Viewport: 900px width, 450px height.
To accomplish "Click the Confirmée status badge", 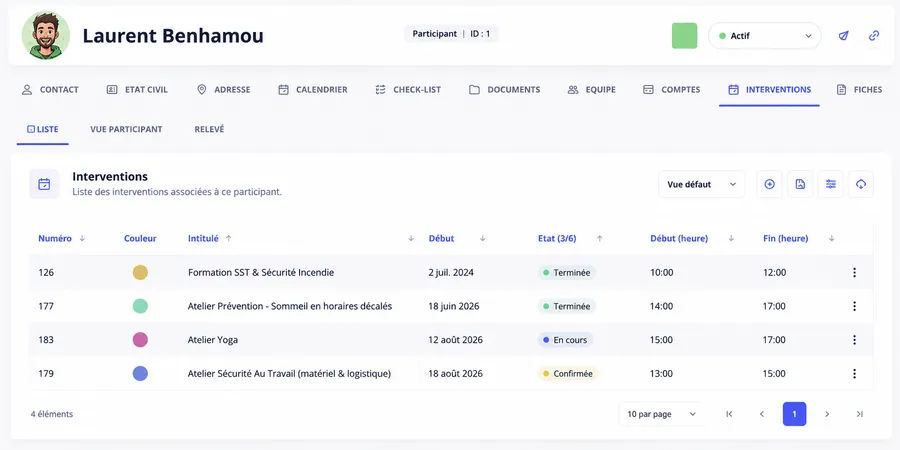I will (x=568, y=374).
